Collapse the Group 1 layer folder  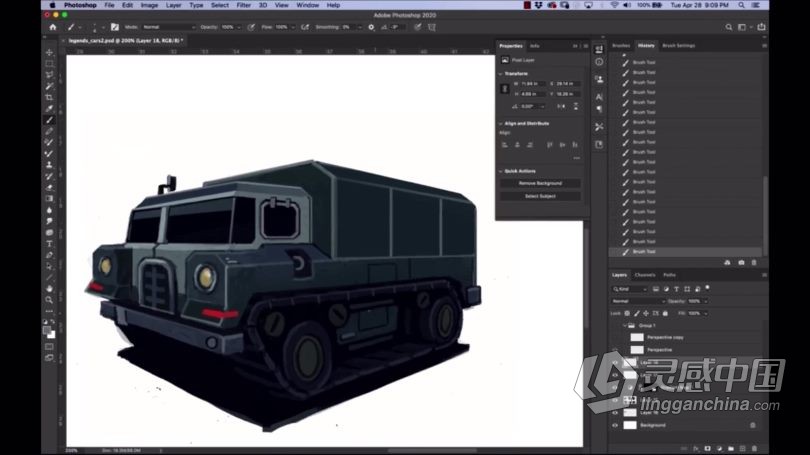tap(625, 325)
